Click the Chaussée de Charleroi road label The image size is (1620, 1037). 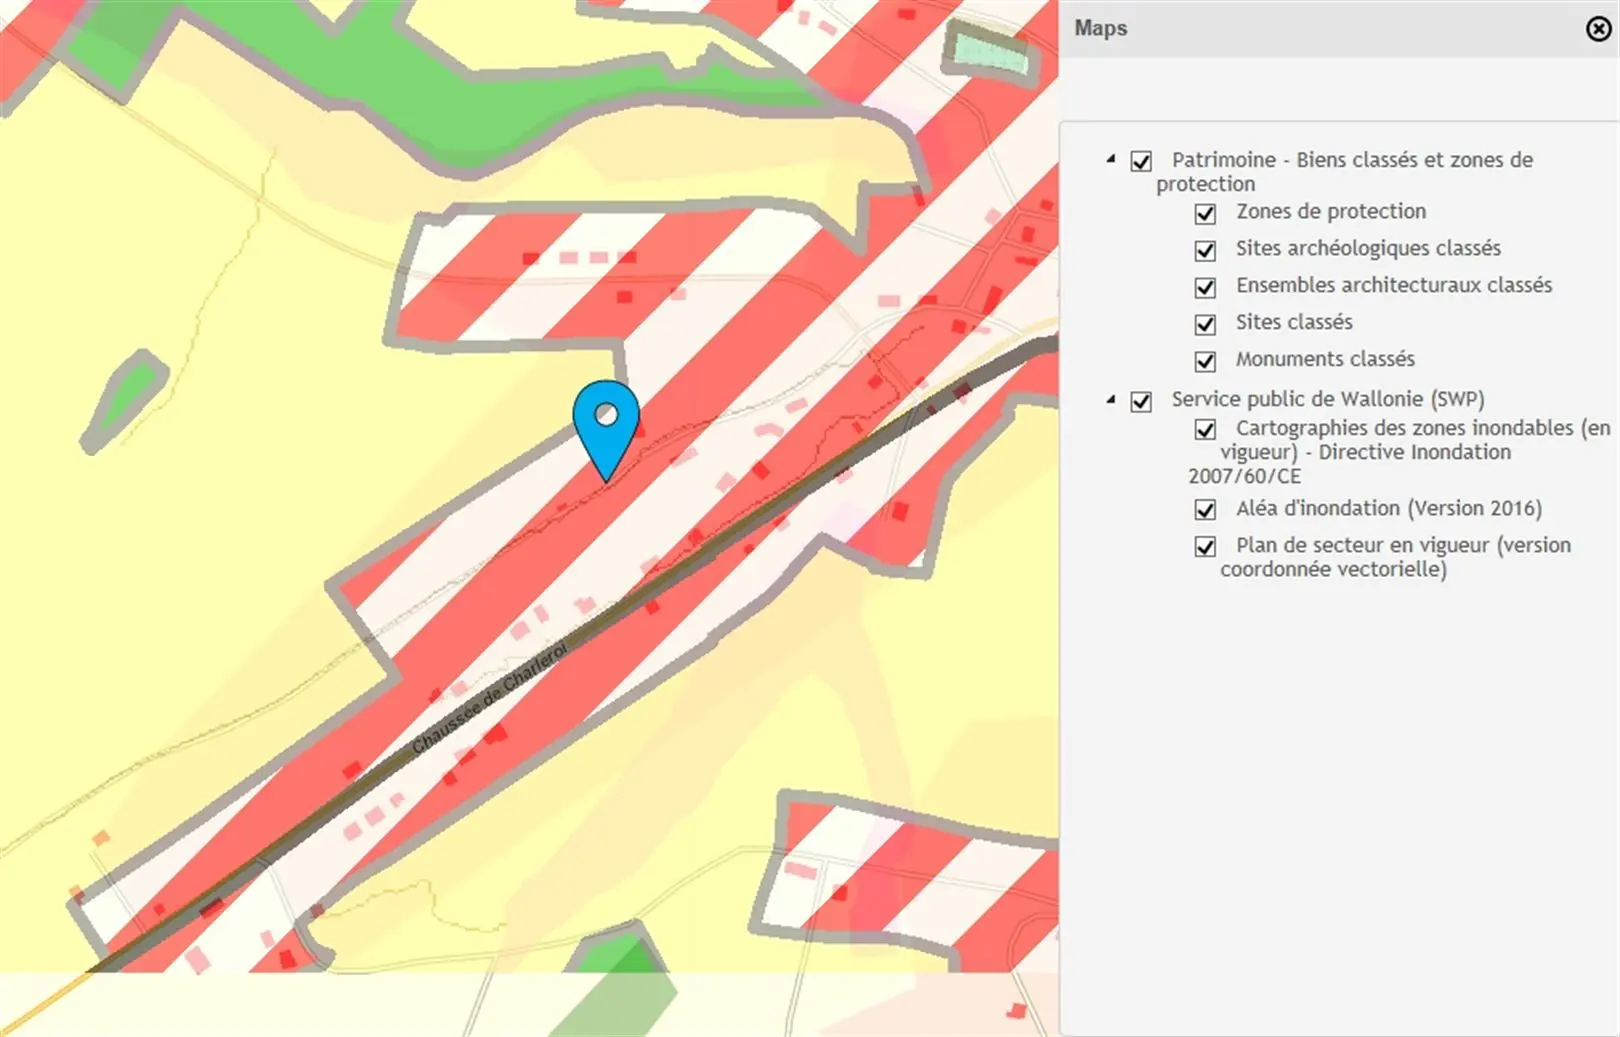[490, 697]
